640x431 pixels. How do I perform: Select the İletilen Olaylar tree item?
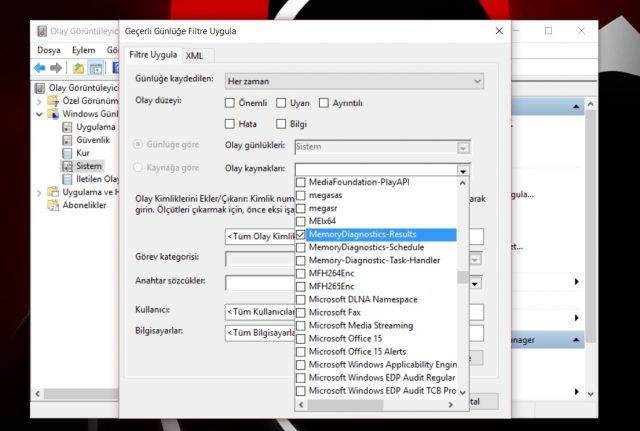click(x=98, y=179)
